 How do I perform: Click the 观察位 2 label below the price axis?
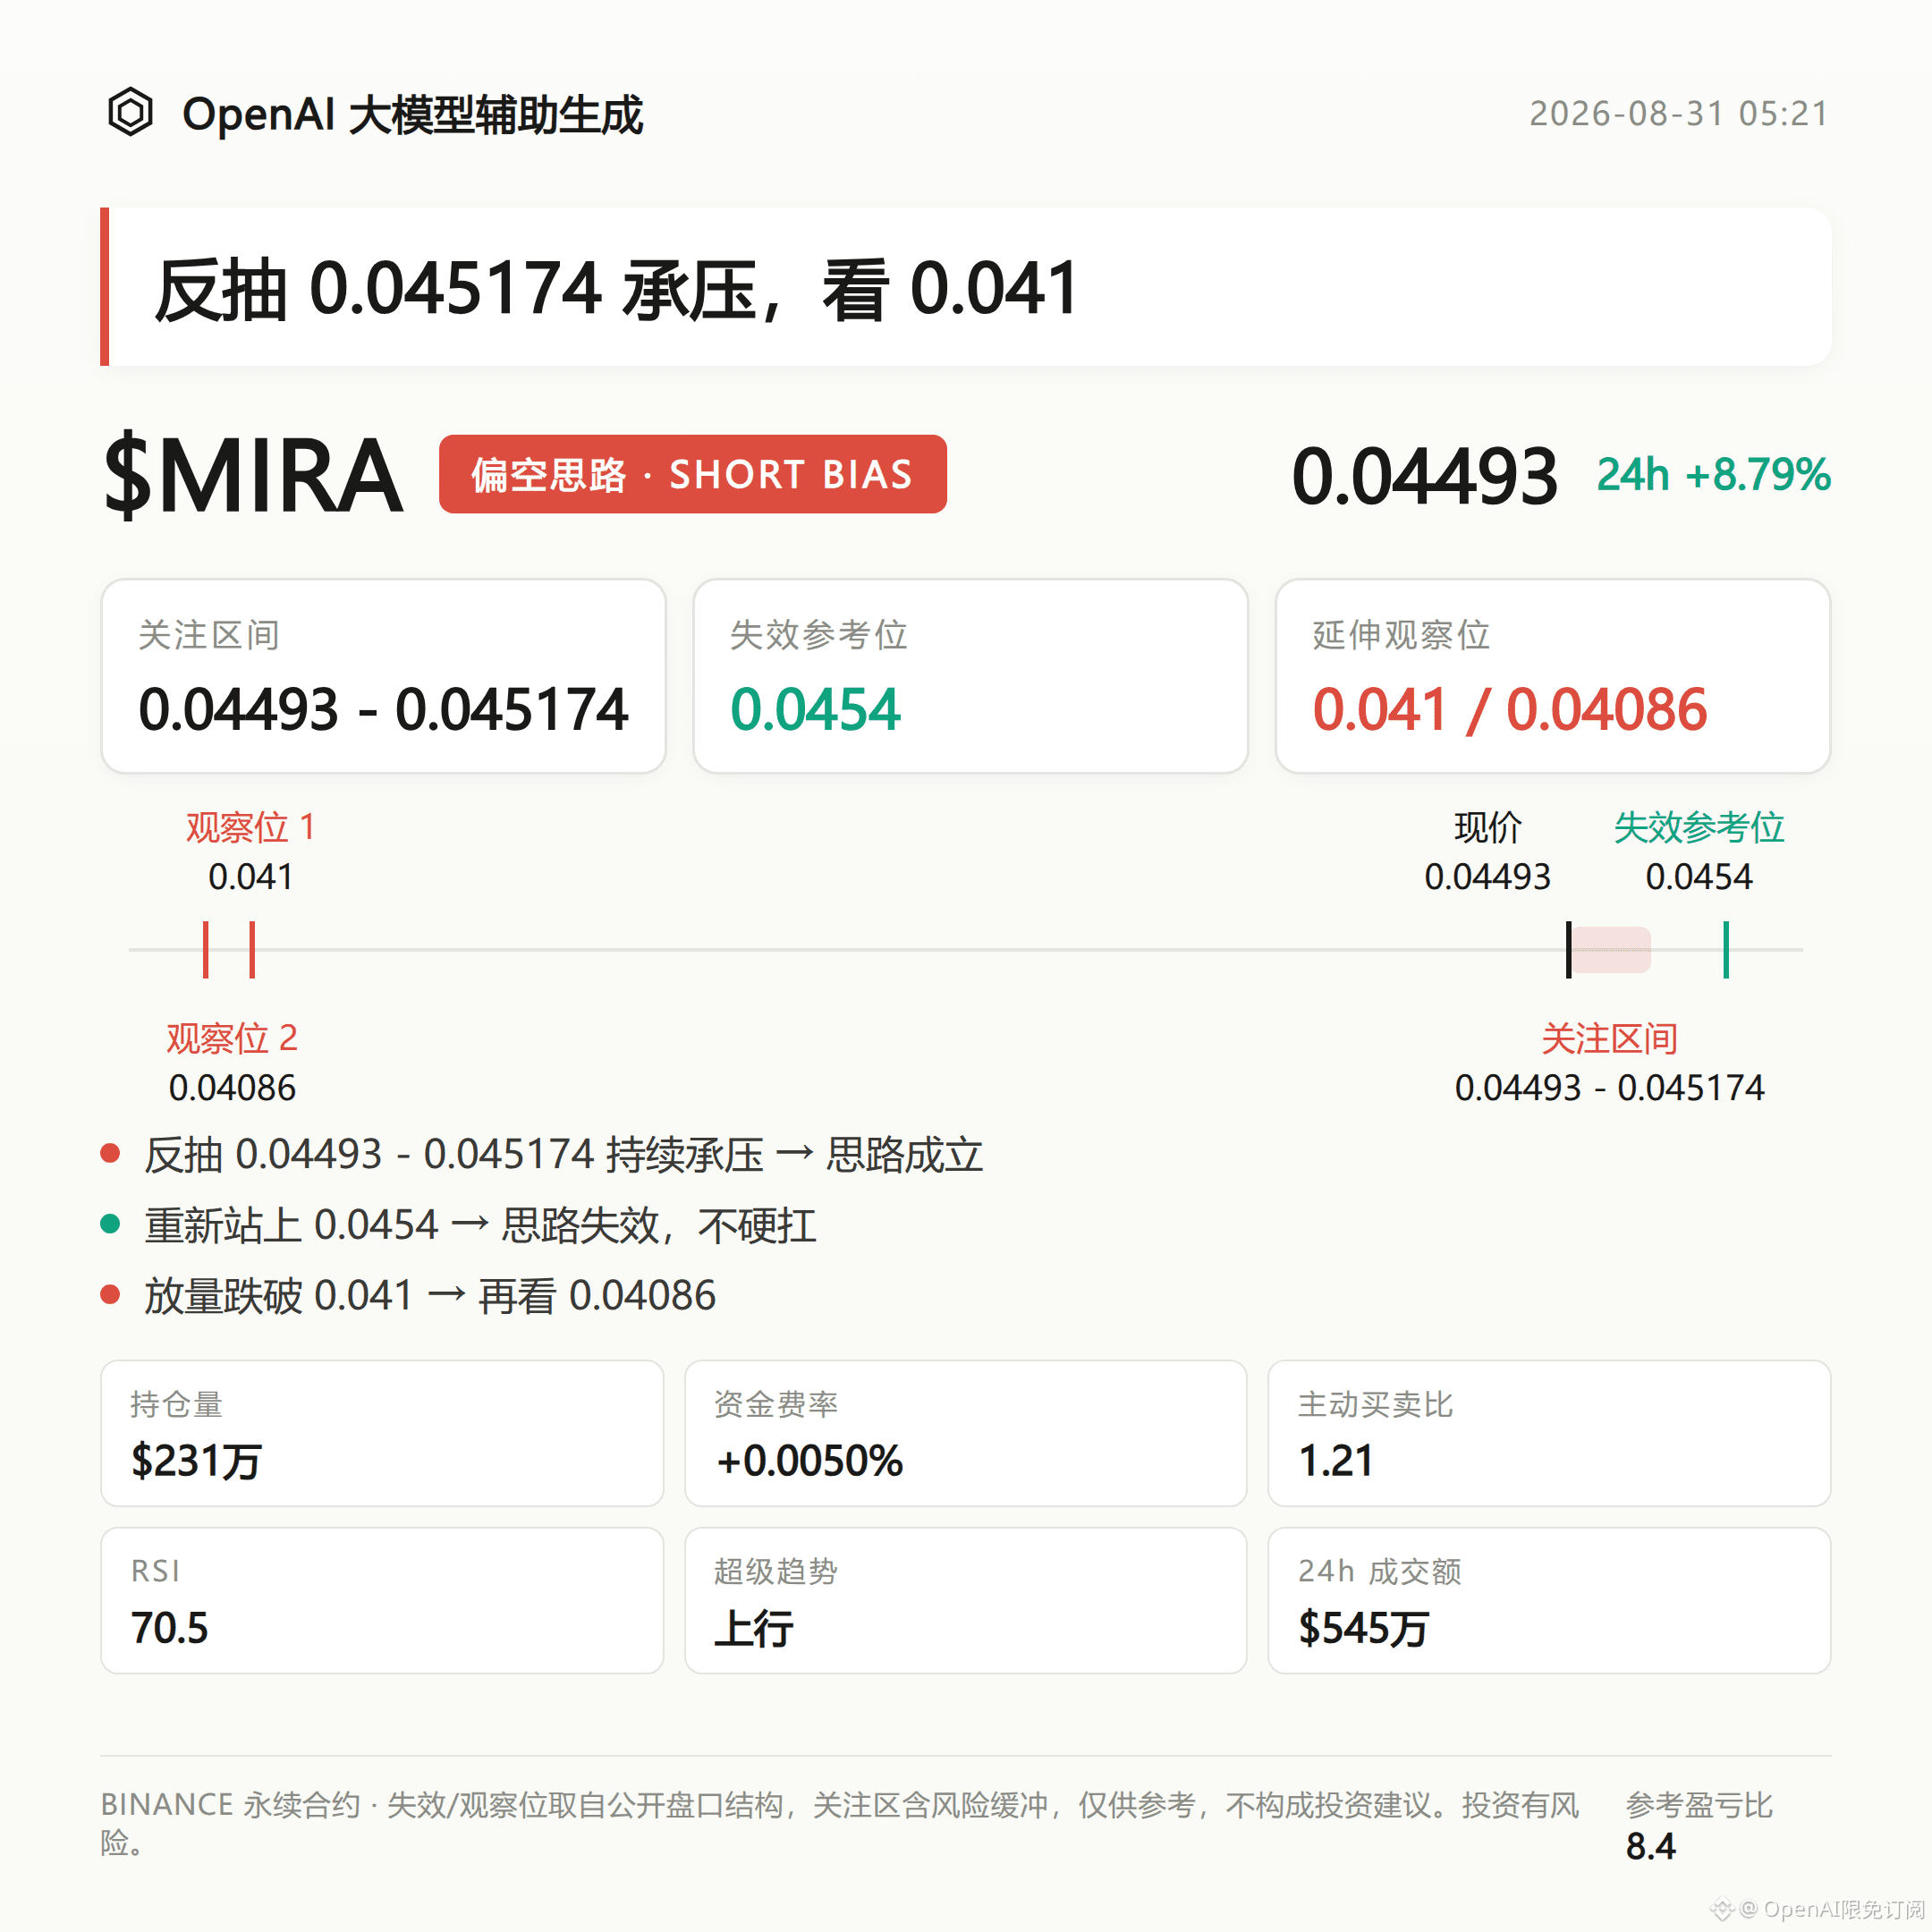point(232,1038)
